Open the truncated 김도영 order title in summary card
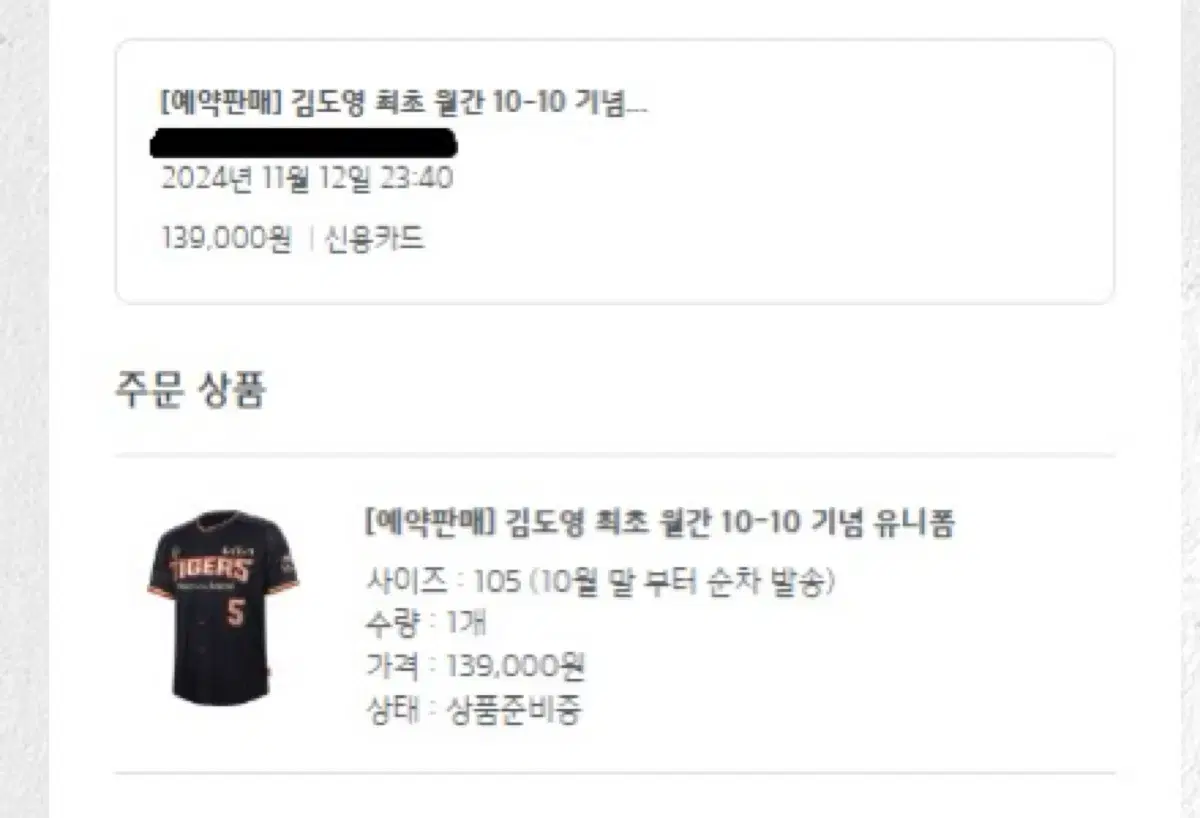1200x818 pixels. click(x=403, y=103)
